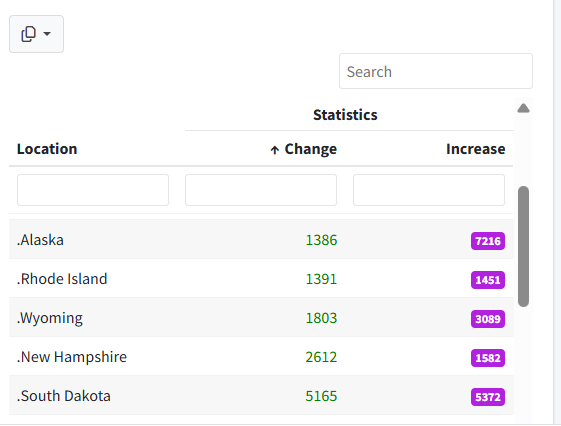
Task: Click the Change column filter box
Action: [x=261, y=190]
